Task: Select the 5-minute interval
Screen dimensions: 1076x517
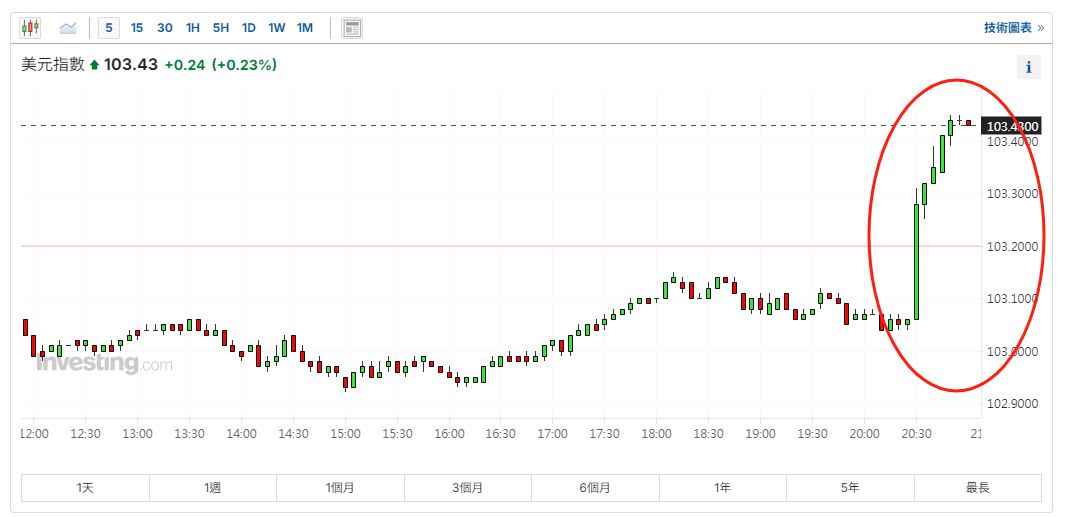Action: point(108,28)
